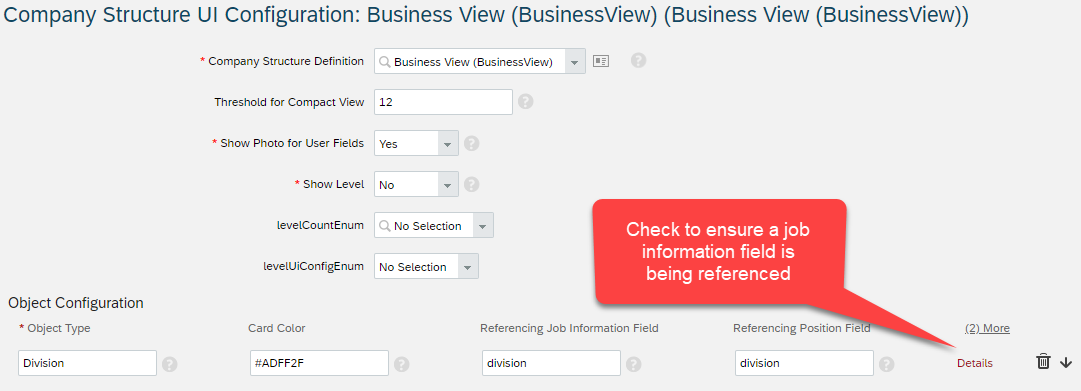Show help icon next to Object Type field

[x=170, y=364]
